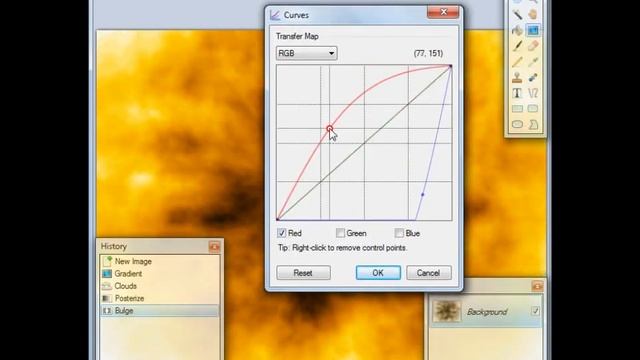Select the Text tool
Viewport: 640px width, 360px height.
pyautogui.click(x=518, y=93)
